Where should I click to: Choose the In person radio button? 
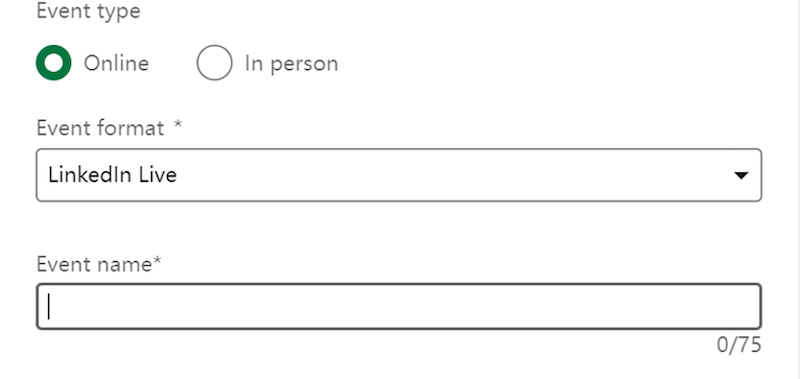pos(214,63)
